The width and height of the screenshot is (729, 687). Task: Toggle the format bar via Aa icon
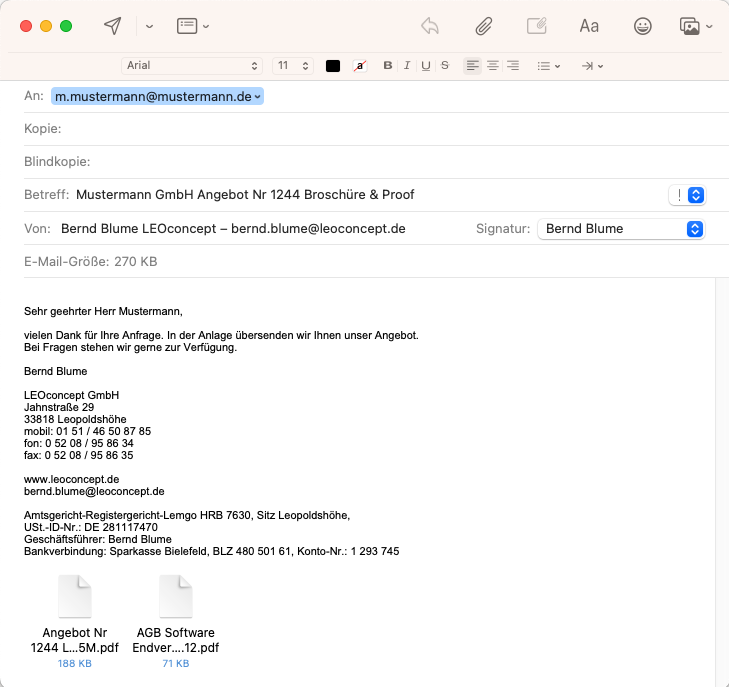(589, 26)
